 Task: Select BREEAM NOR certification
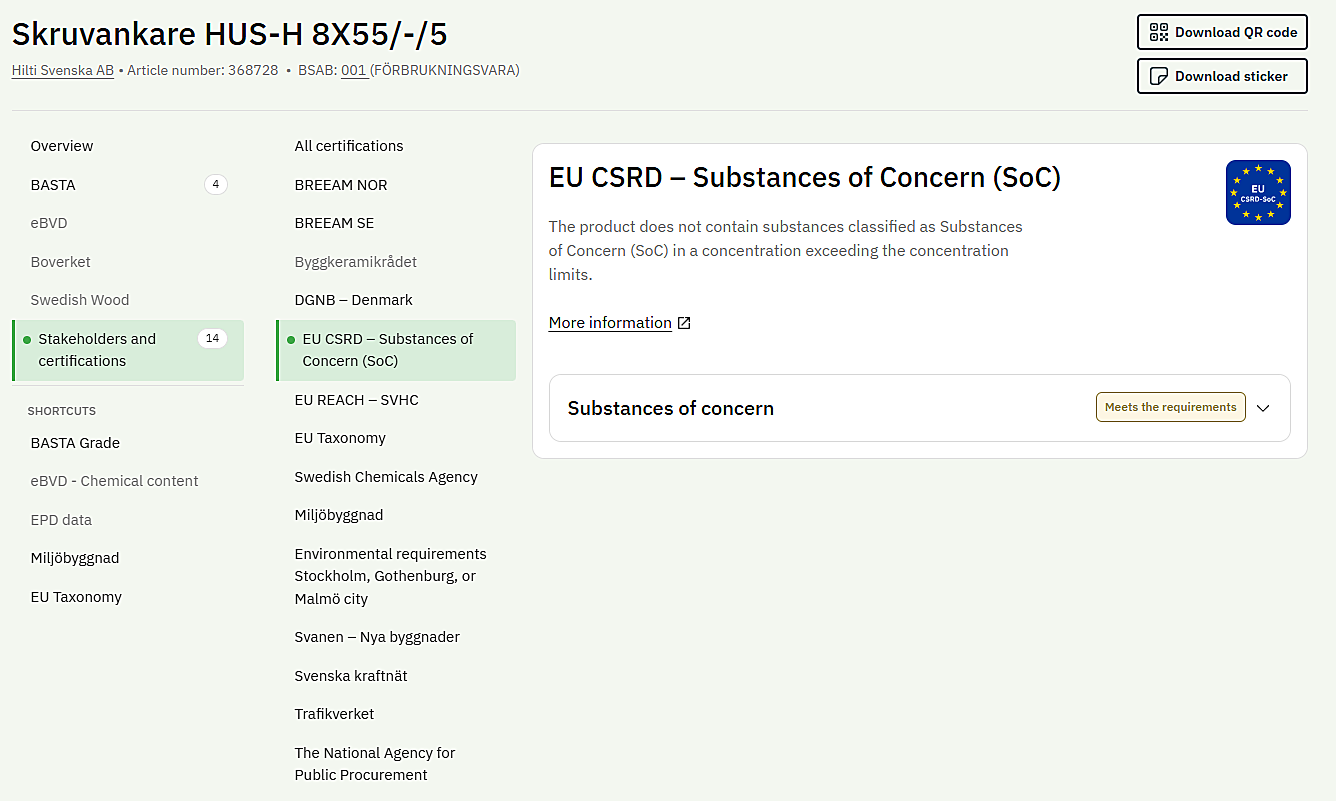(341, 185)
